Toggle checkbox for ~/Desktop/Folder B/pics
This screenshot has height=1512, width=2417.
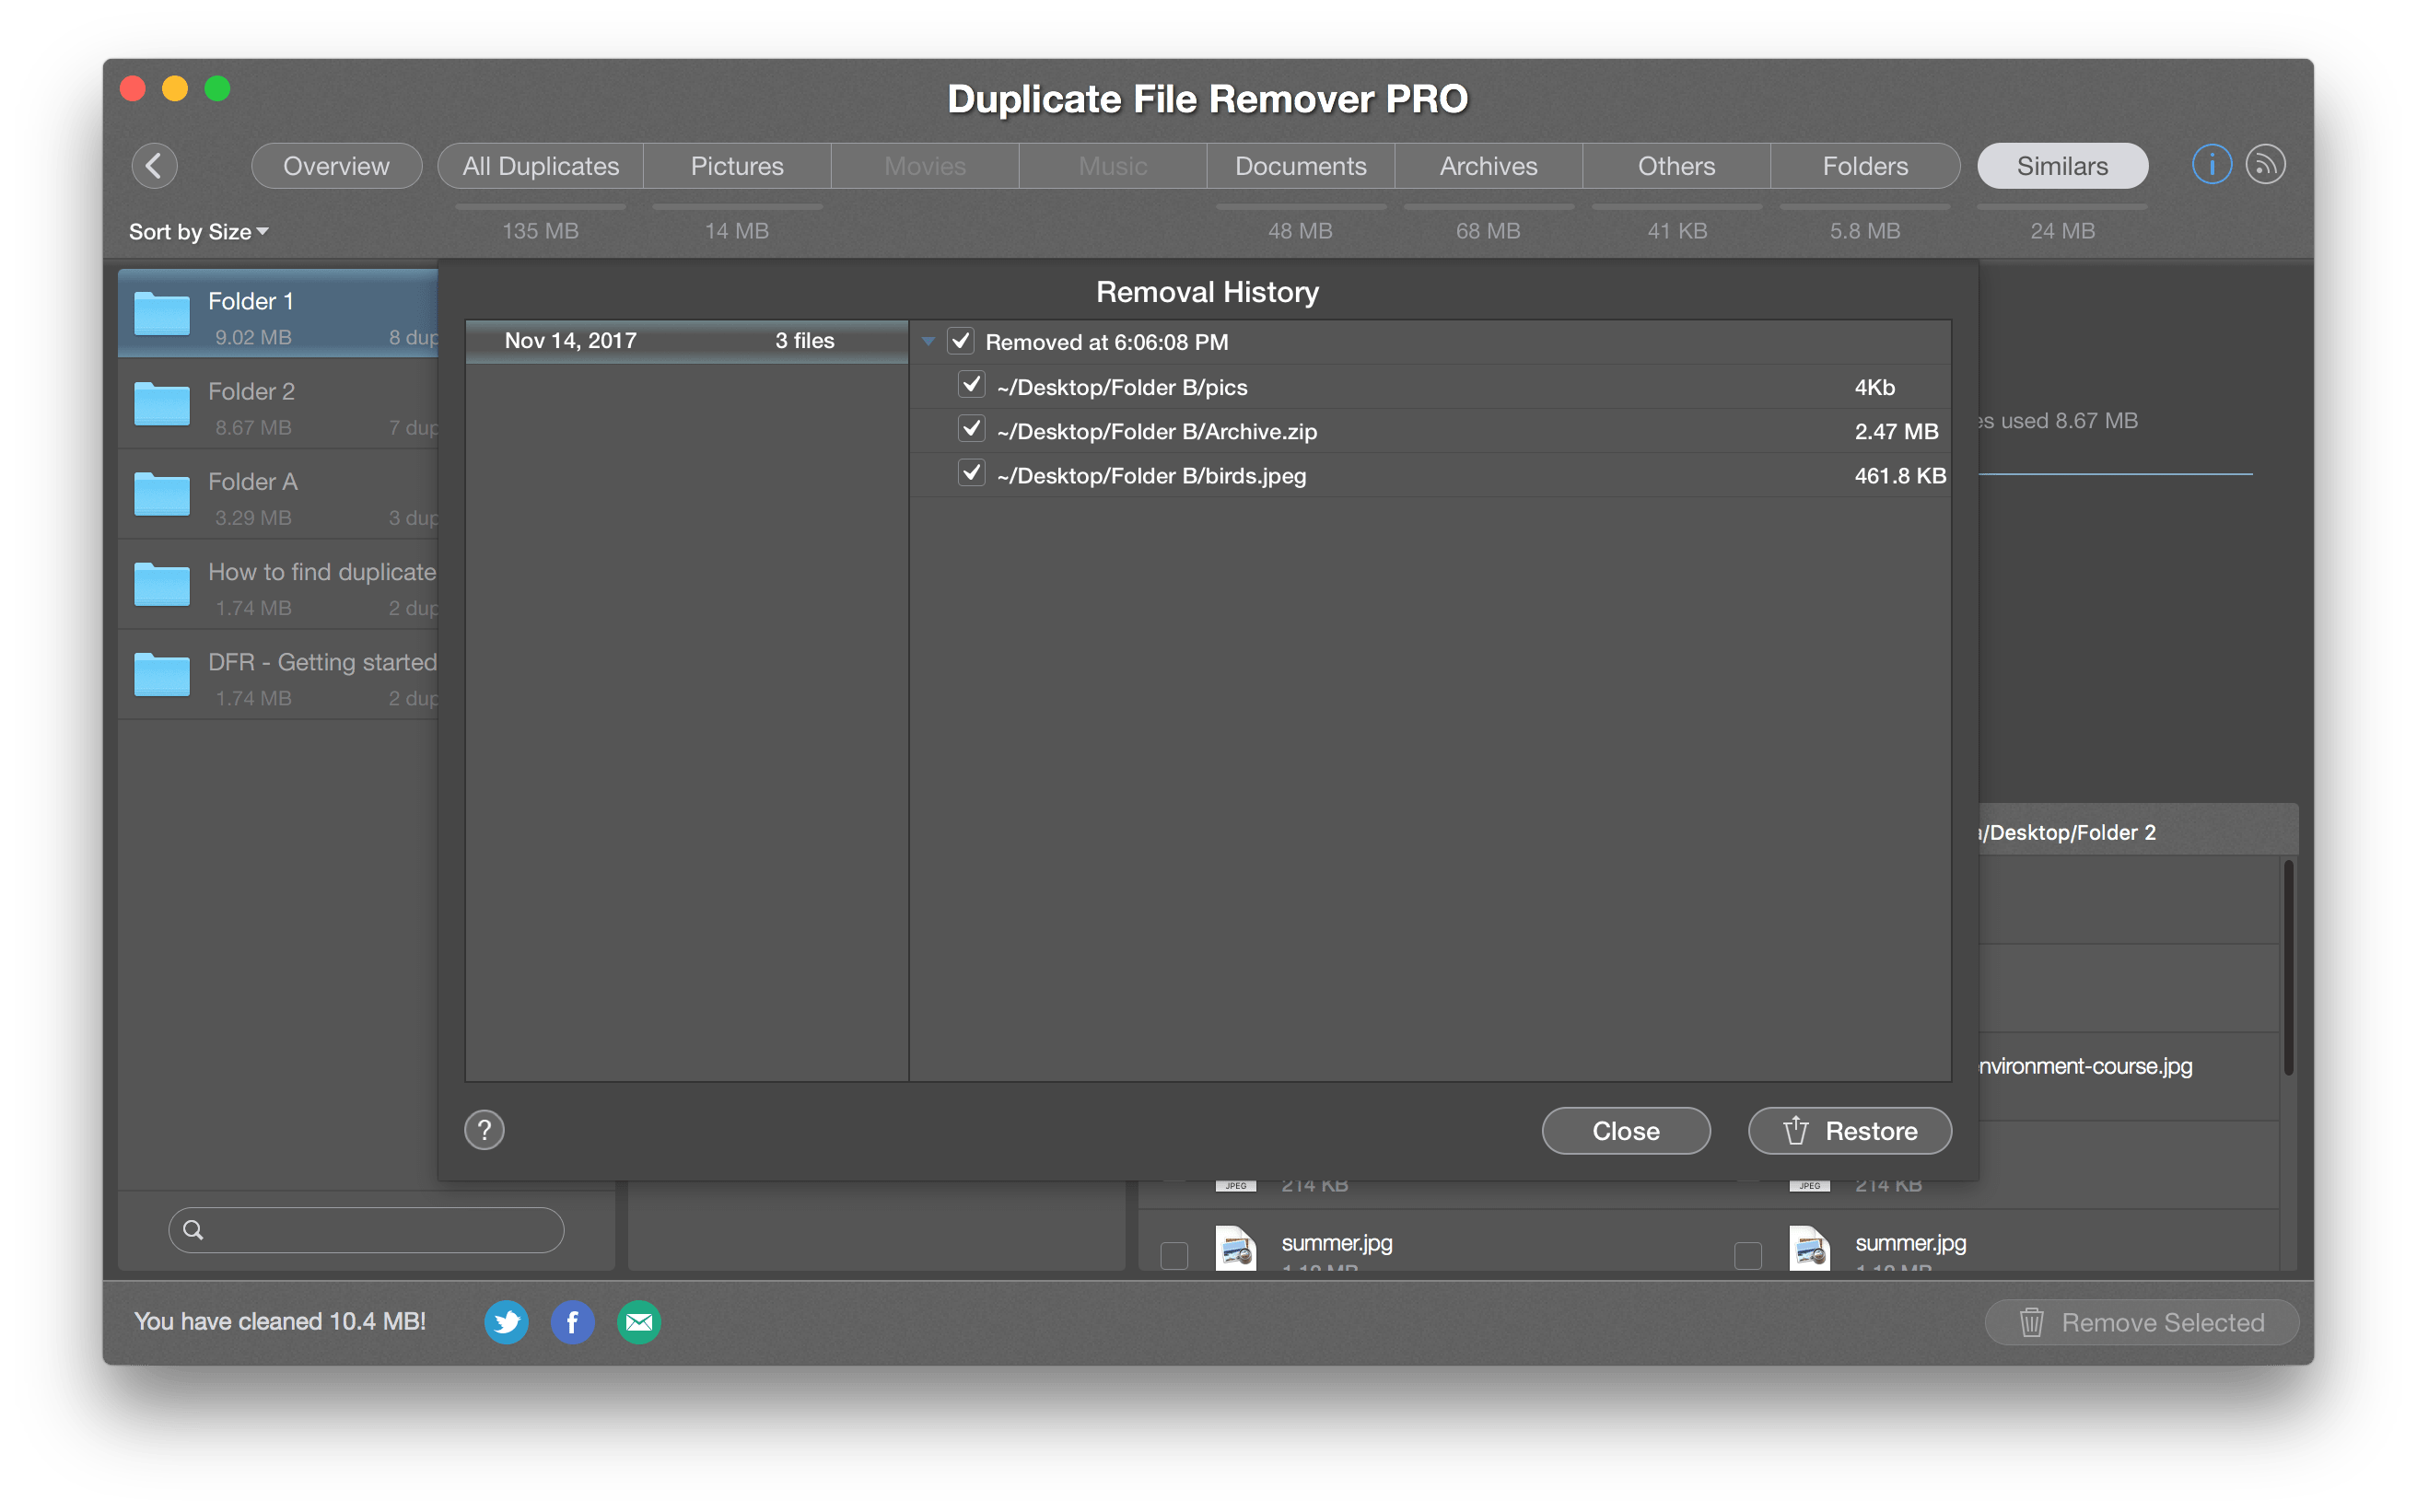[x=967, y=385]
